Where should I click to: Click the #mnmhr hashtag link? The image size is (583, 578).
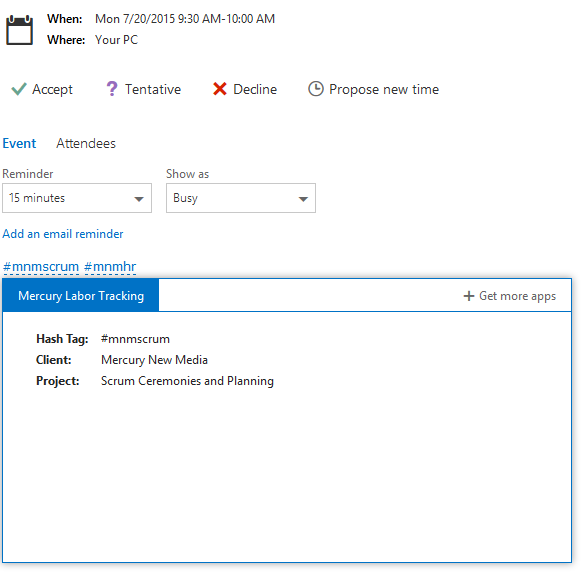(x=110, y=267)
